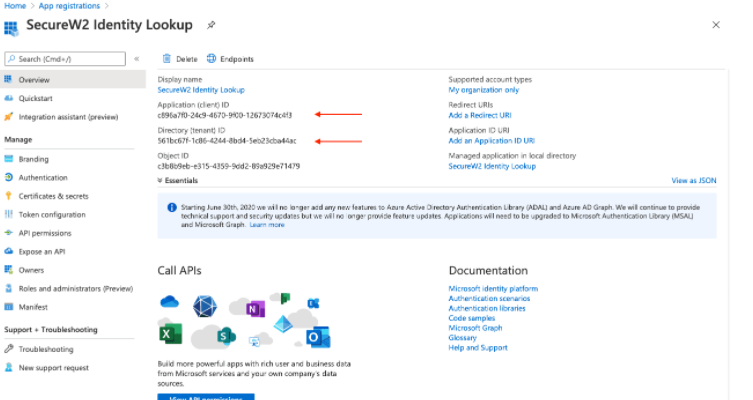Open the Glossary link
Image resolution: width=753 pixels, height=400 pixels.
(x=462, y=338)
